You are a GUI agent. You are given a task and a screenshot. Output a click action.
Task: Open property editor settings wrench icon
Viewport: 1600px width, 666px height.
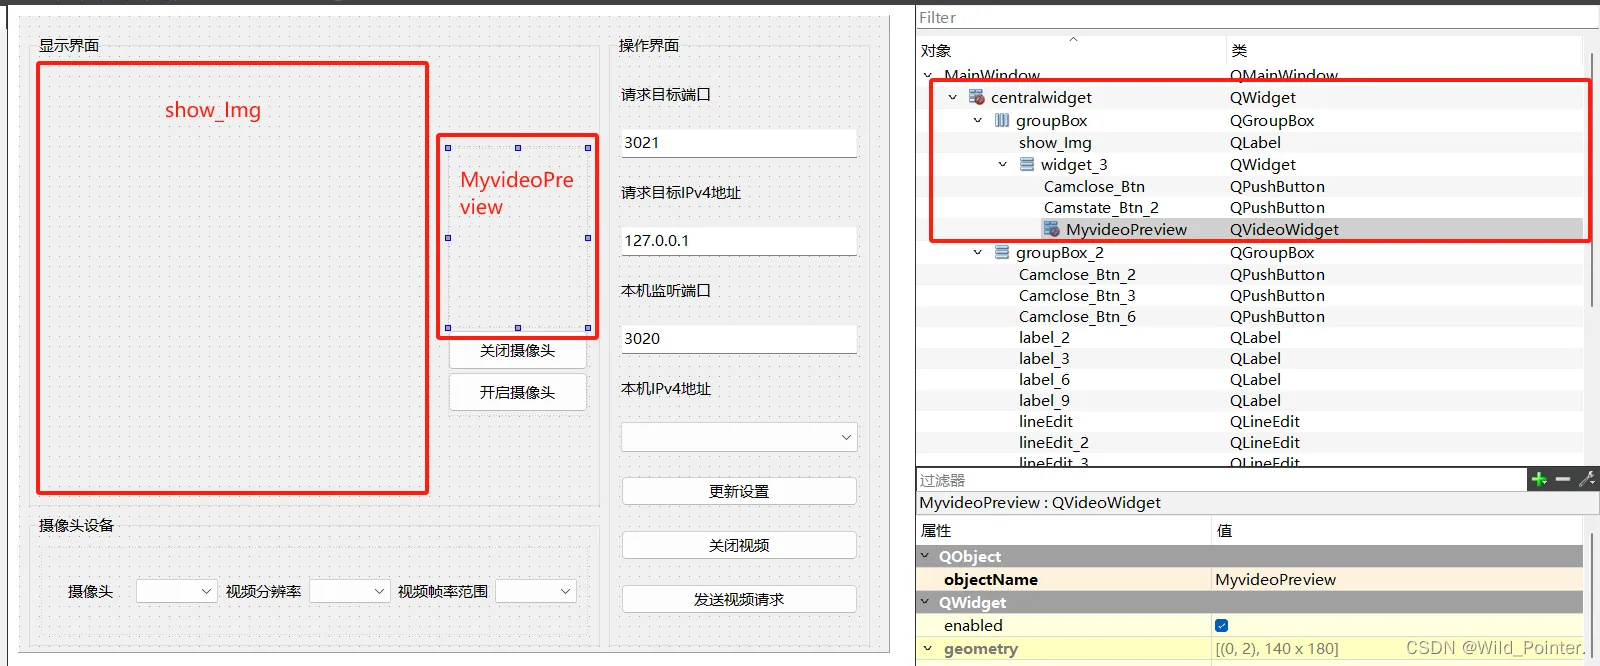1587,480
